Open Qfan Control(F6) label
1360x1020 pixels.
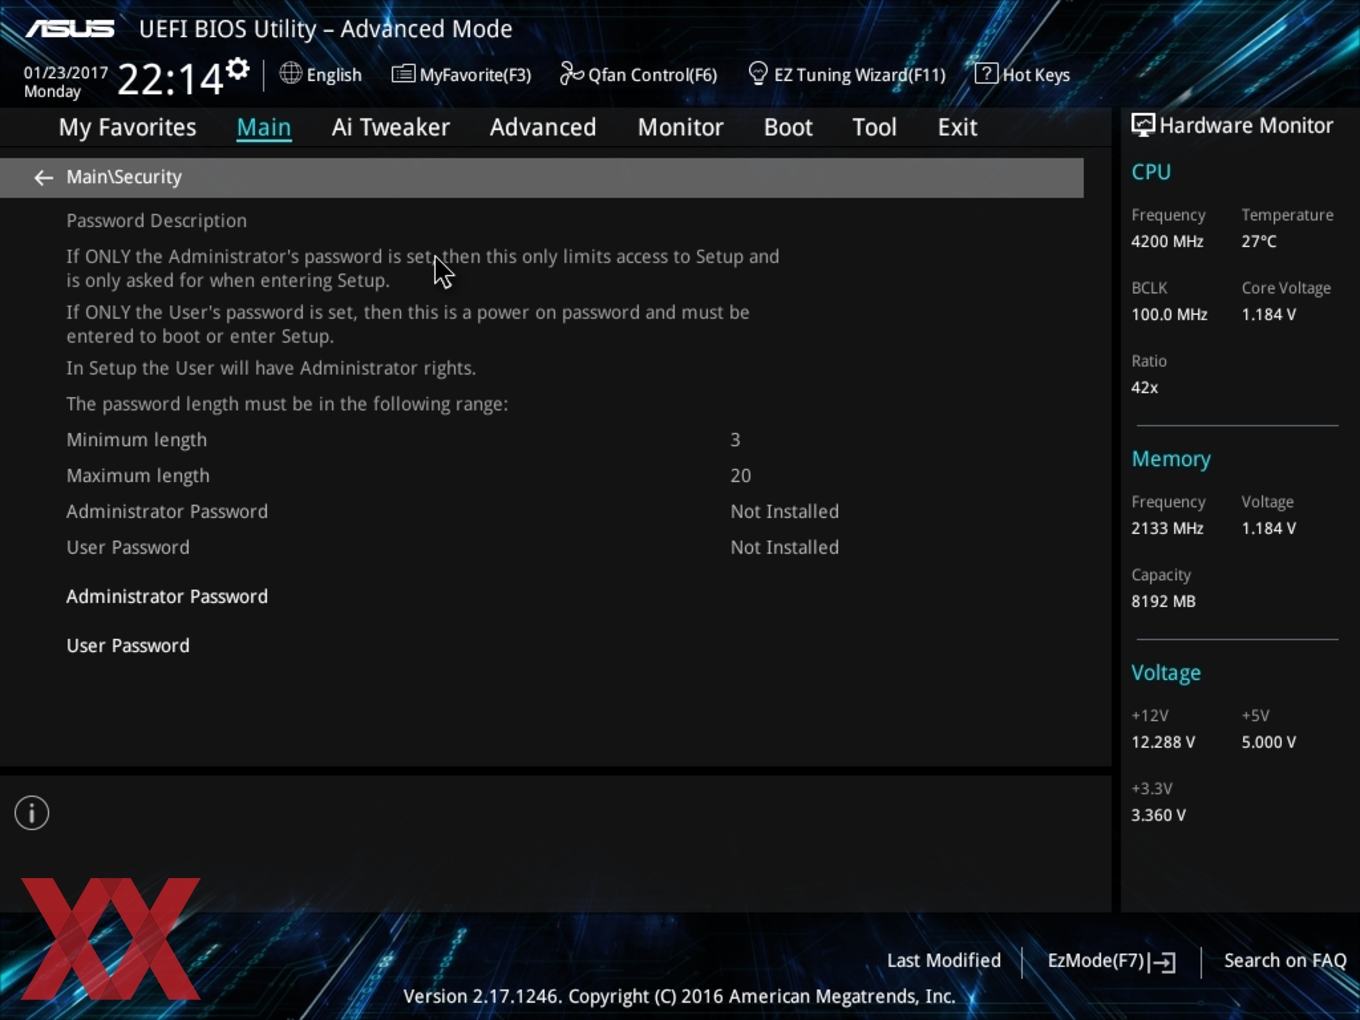click(653, 75)
